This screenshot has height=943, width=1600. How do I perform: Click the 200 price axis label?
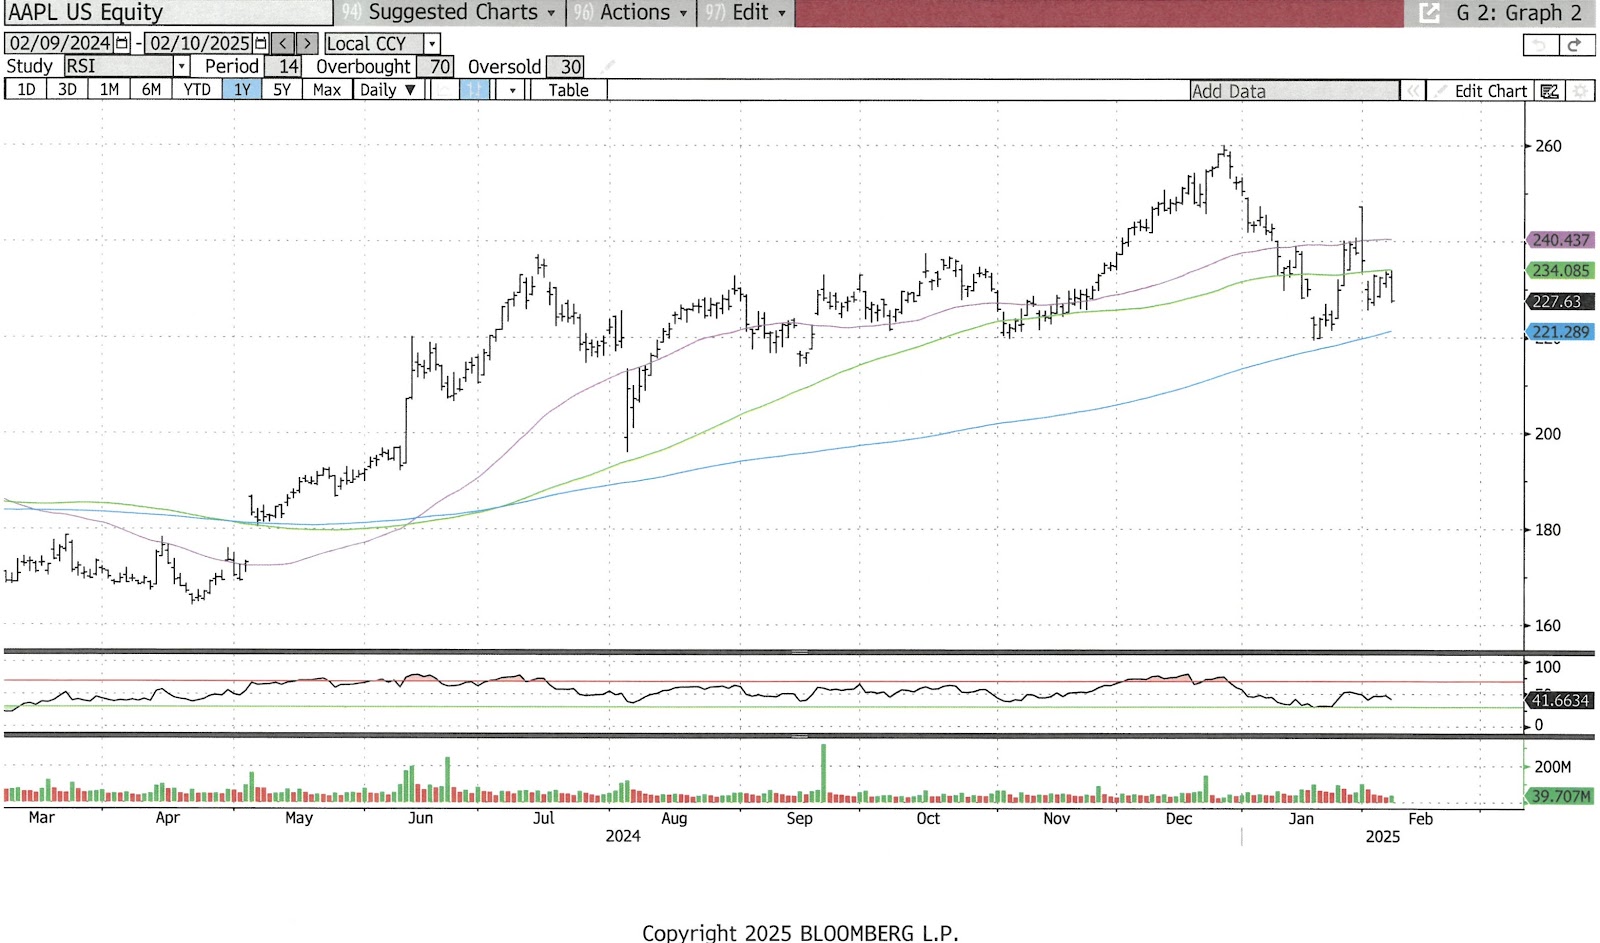point(1548,434)
